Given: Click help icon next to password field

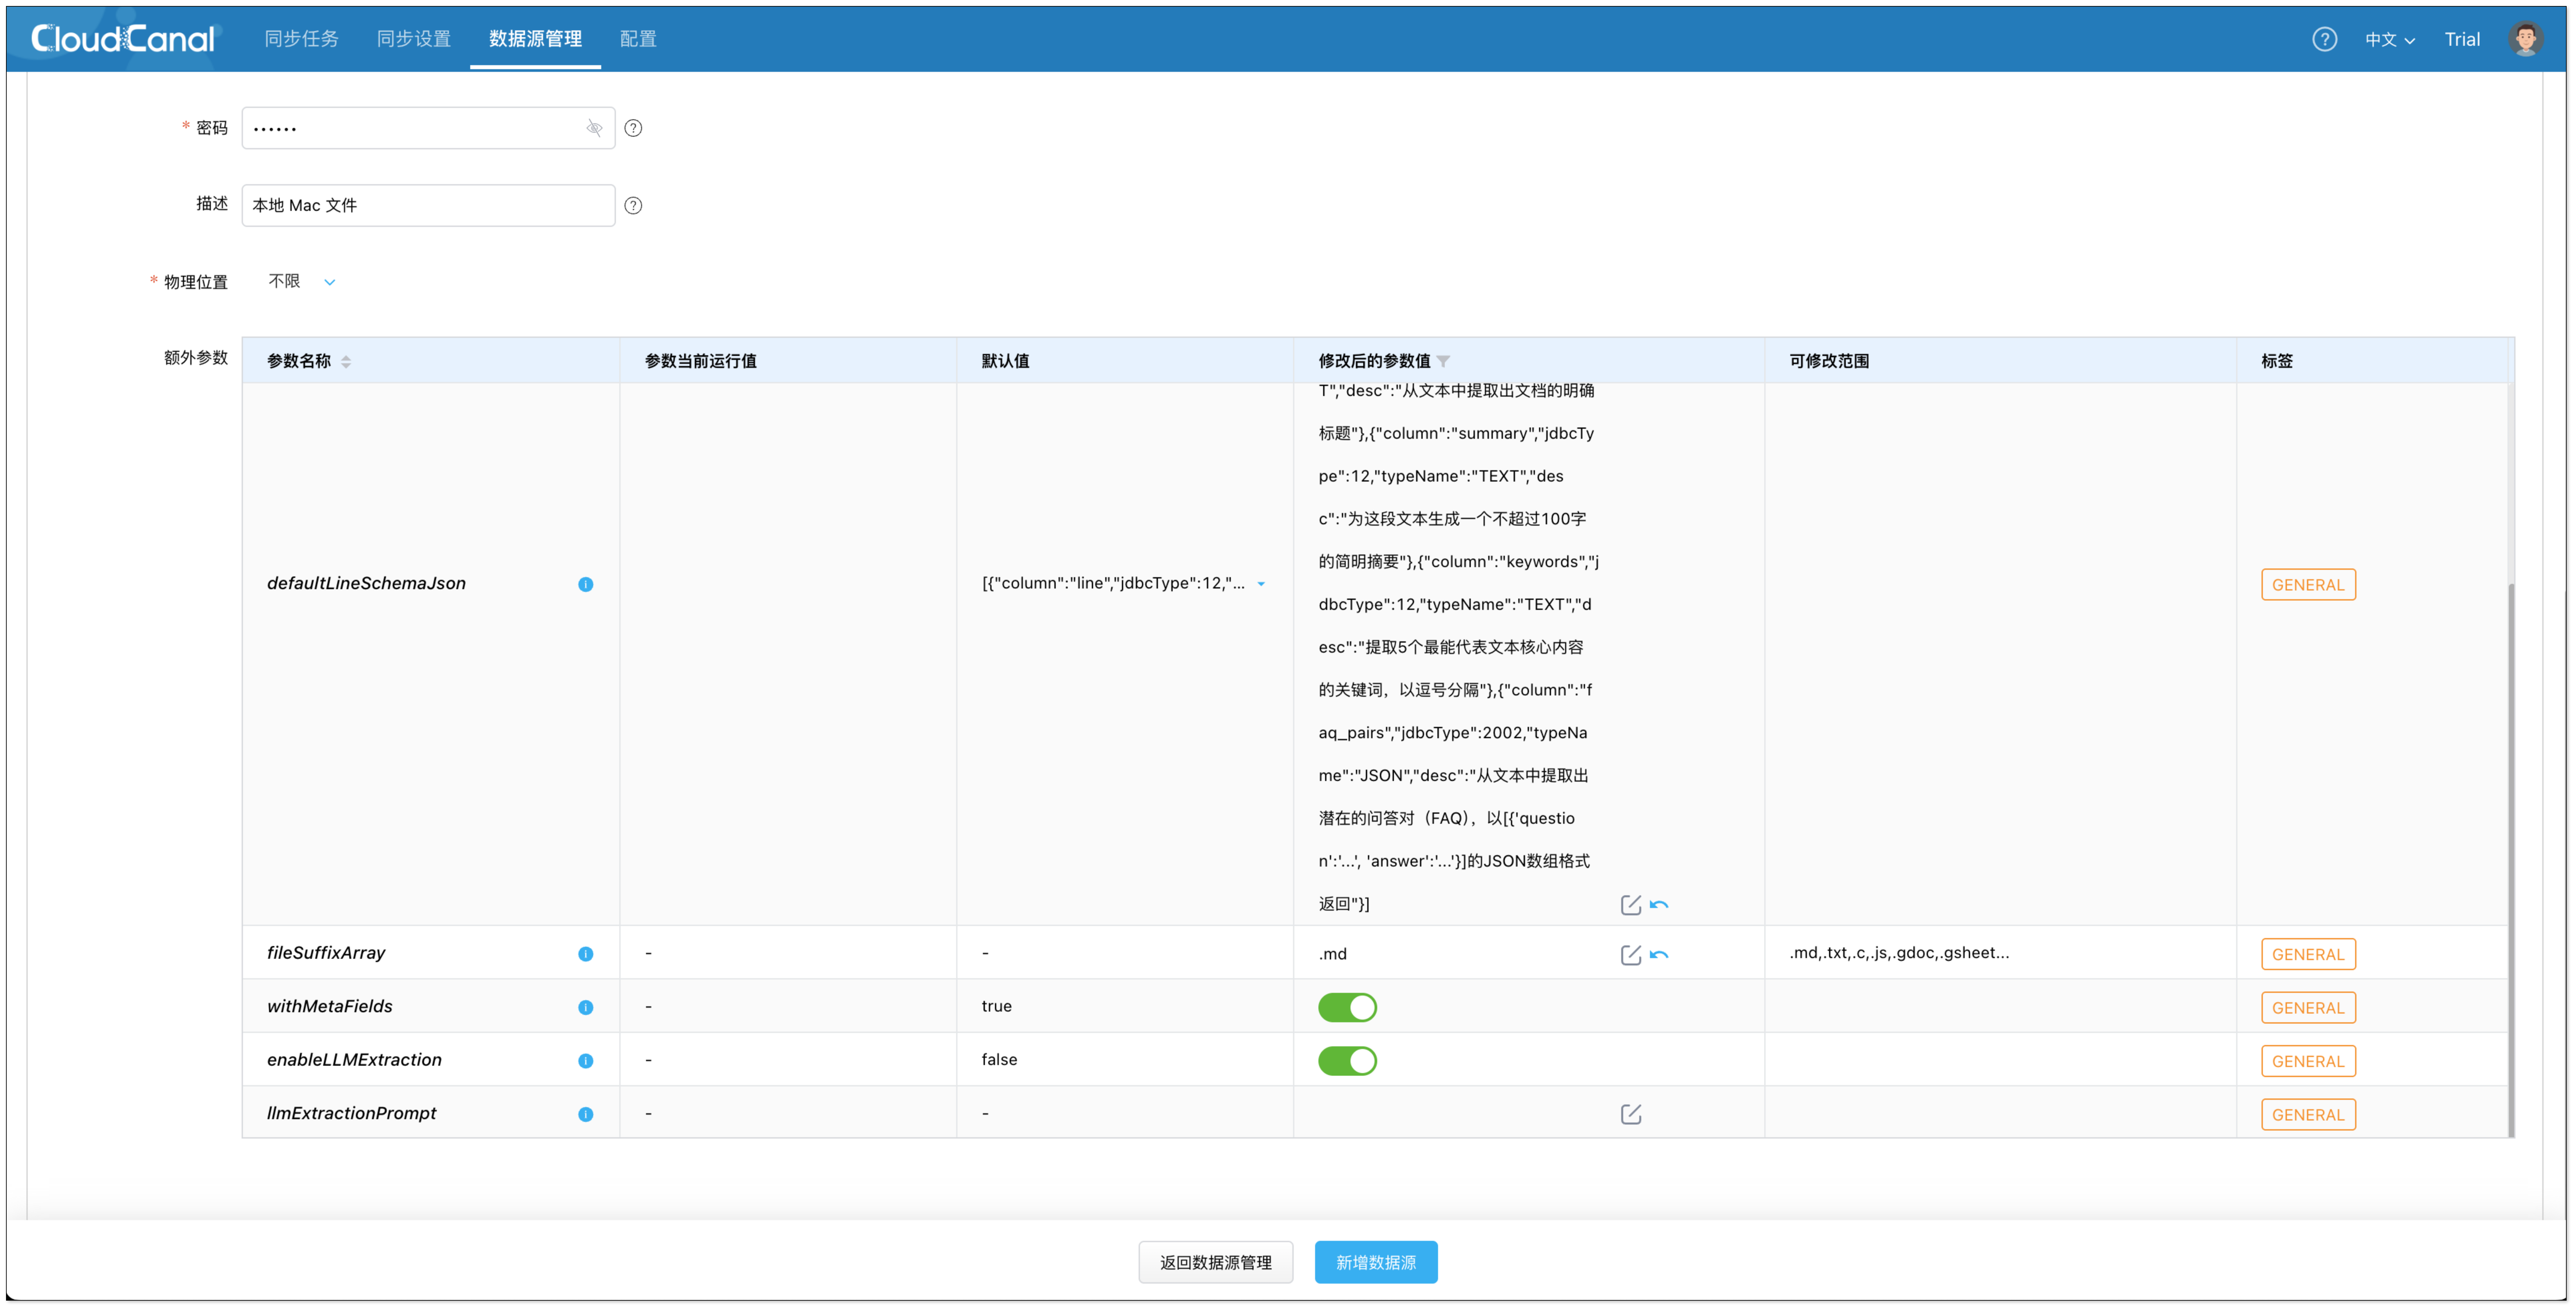Looking at the screenshot, I should [x=633, y=128].
